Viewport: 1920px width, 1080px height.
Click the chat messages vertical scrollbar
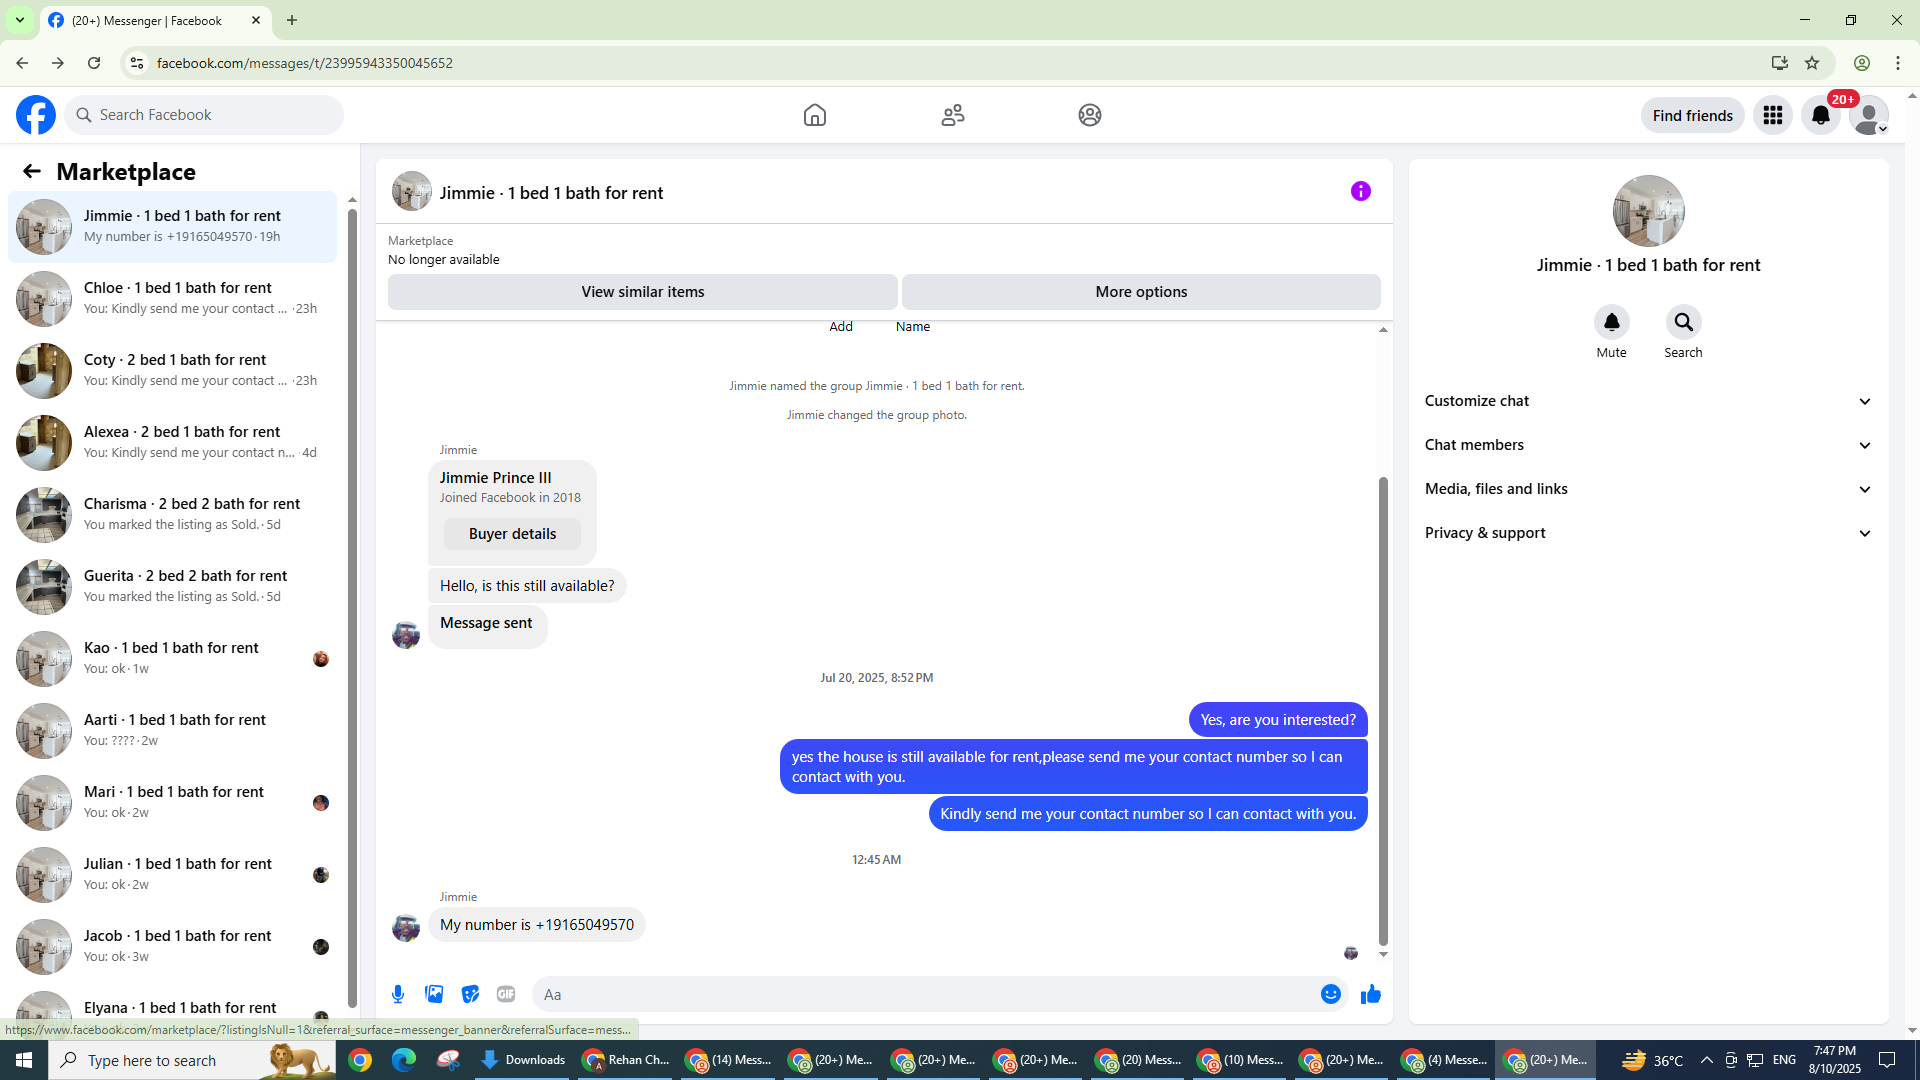[x=1383, y=710]
